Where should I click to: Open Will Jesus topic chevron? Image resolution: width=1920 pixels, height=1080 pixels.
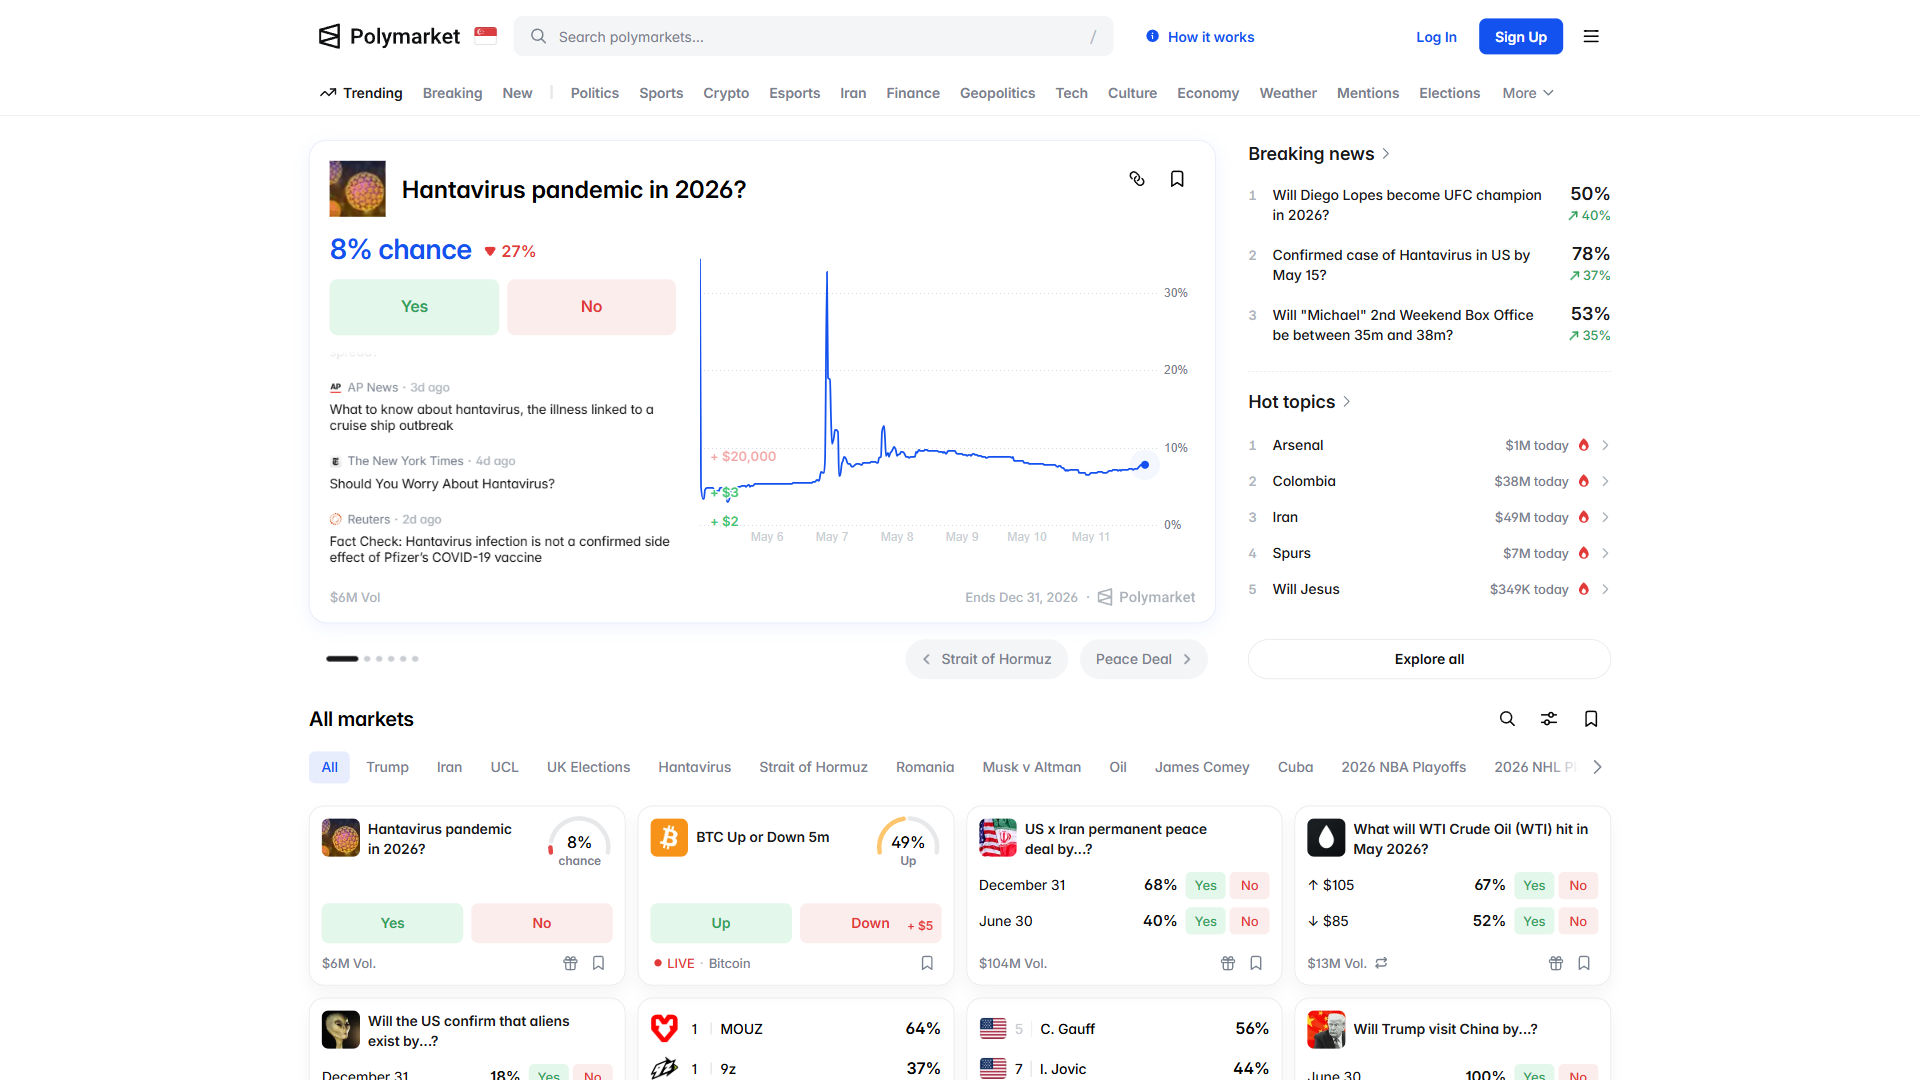pos(1605,589)
